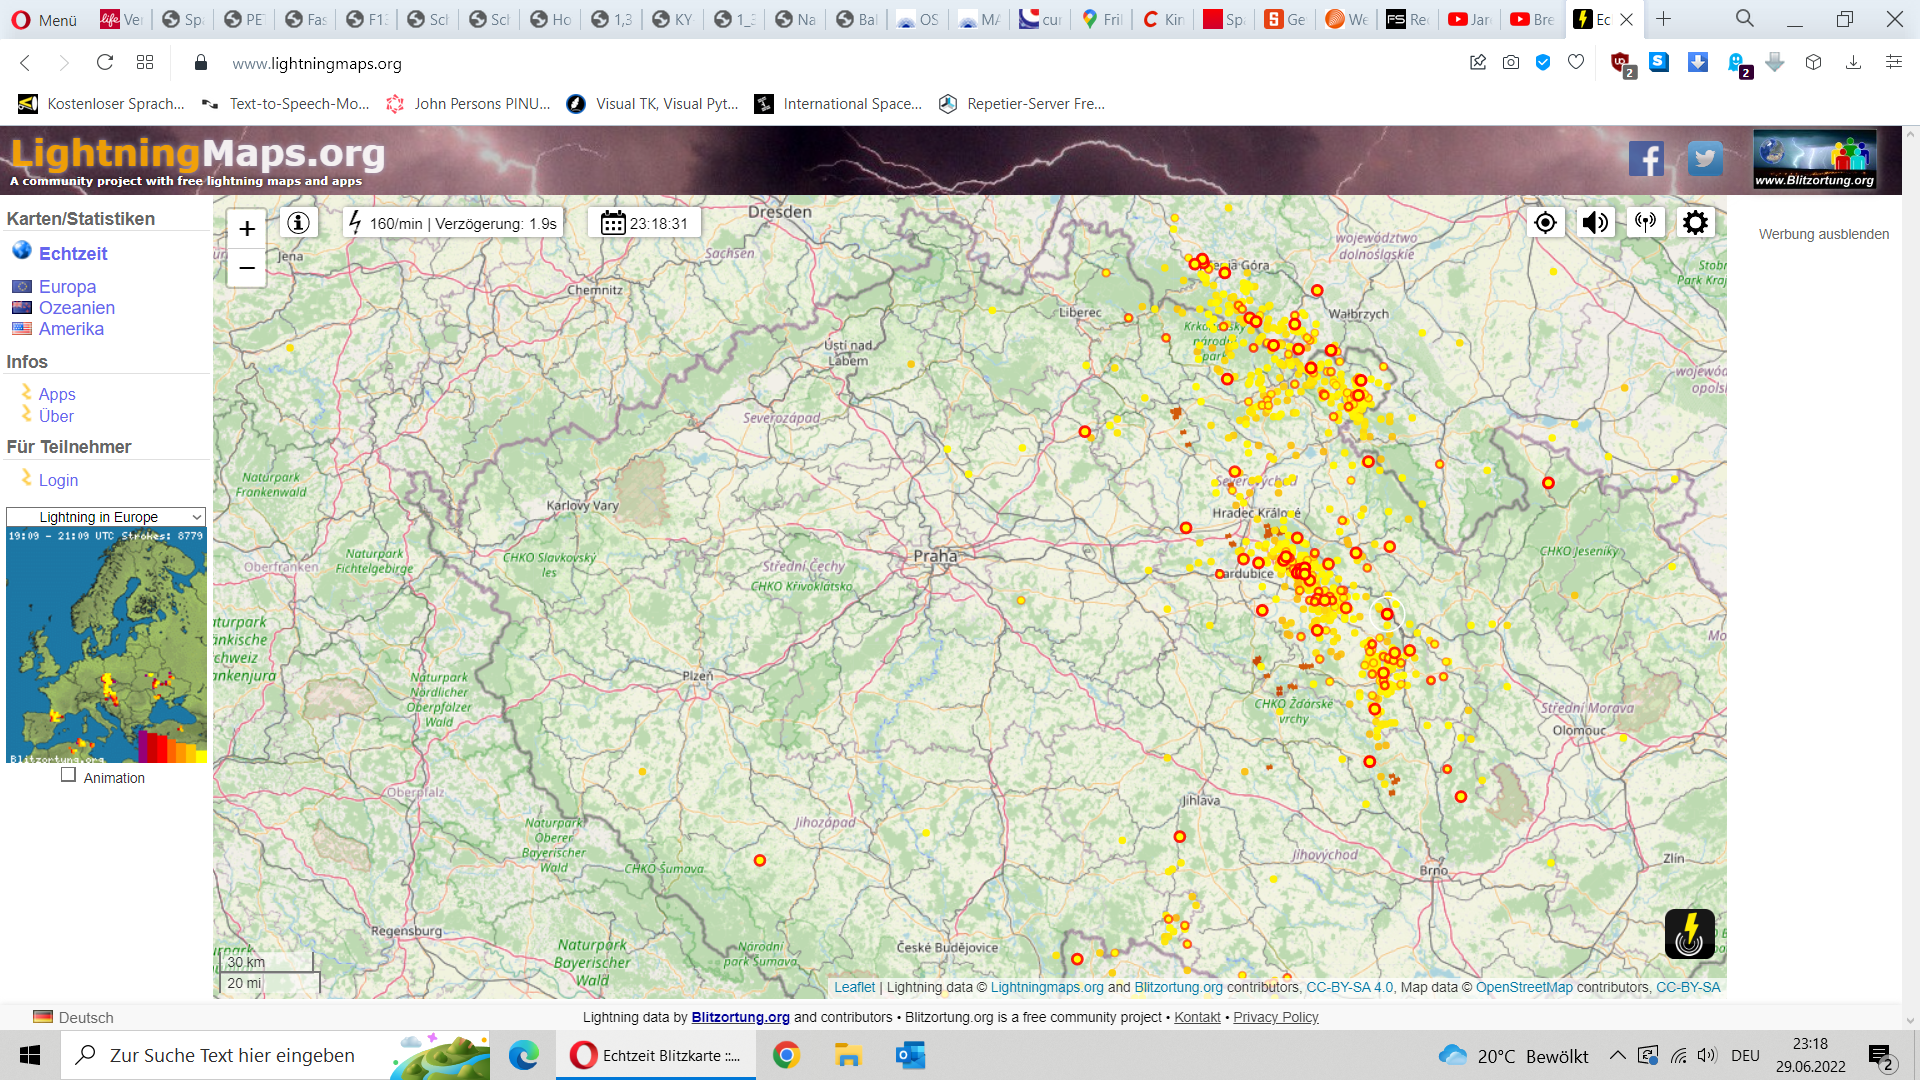Viewport: 1920px width, 1080px height.
Task: Click the Windows taskbar search box
Action: coord(276,1055)
